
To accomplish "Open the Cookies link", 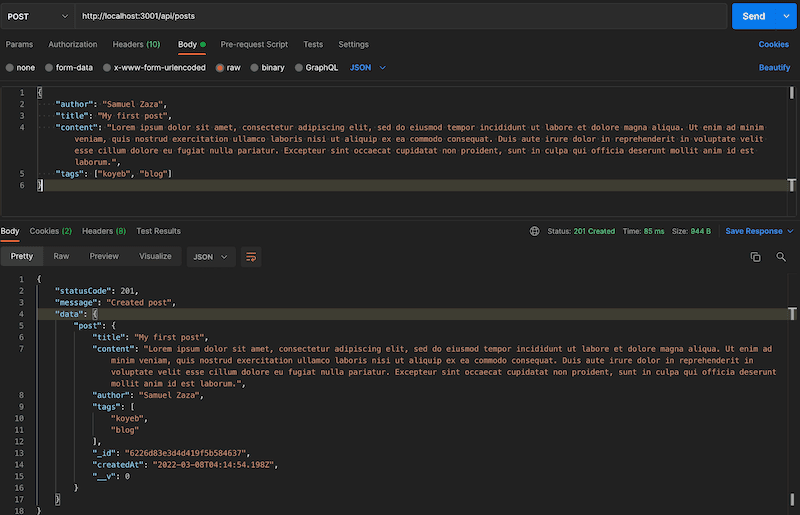I will tap(773, 44).
